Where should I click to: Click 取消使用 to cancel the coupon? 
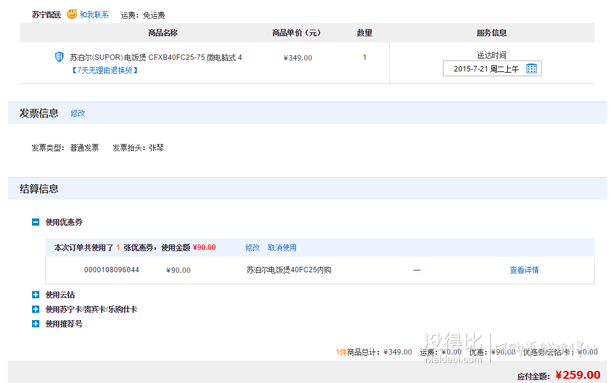(x=282, y=248)
